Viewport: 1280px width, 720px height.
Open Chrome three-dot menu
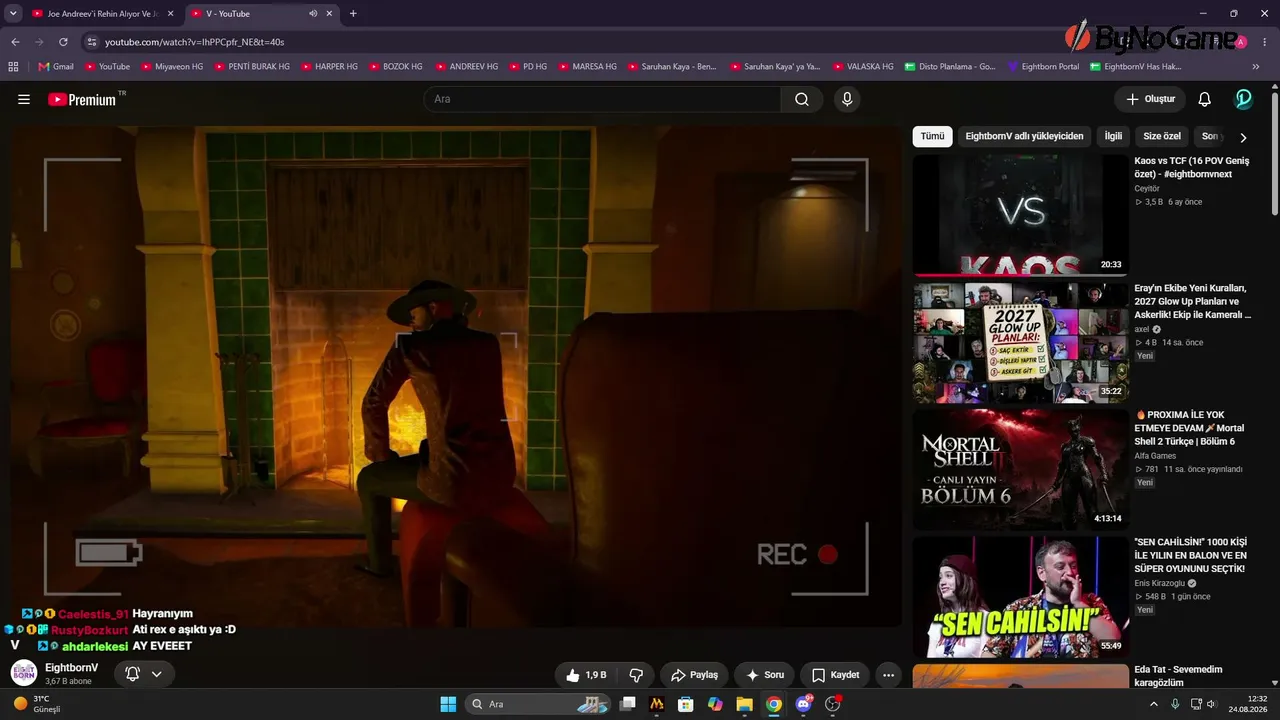pyautogui.click(x=1265, y=42)
